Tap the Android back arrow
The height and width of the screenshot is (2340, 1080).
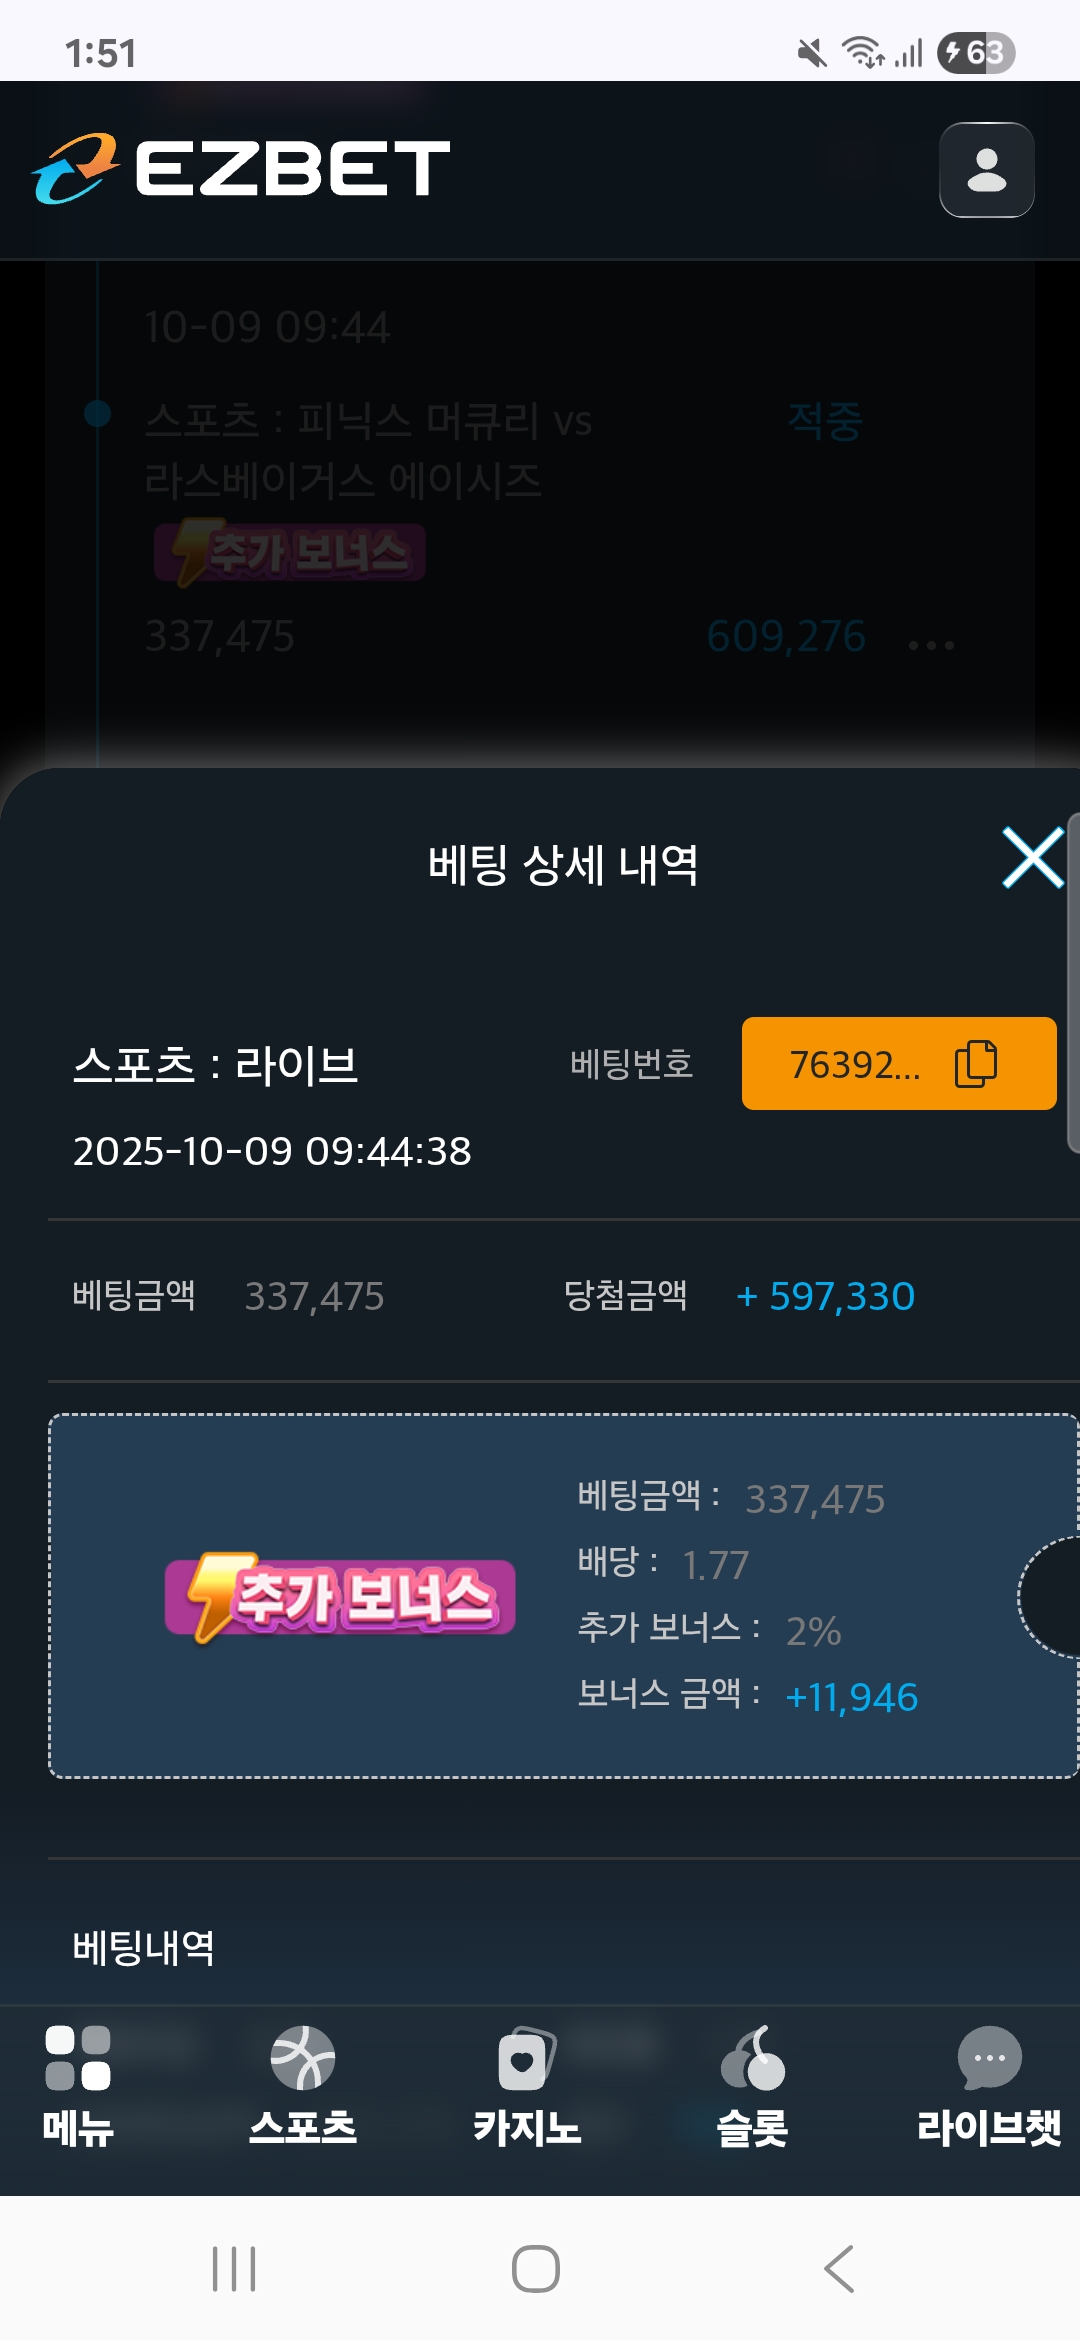click(839, 2268)
